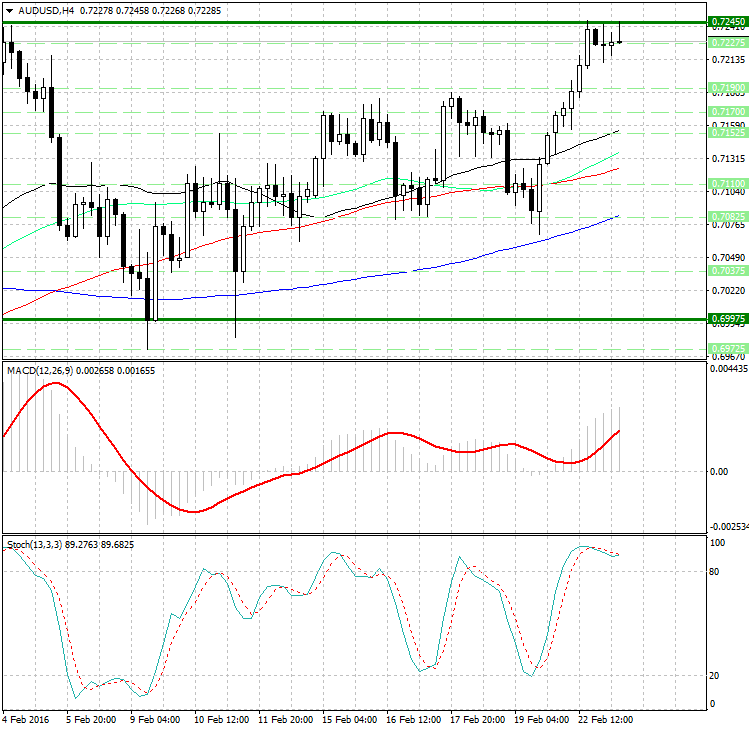
Task: Click the black triangle beside AUDUSD,H4
Action: point(9,11)
